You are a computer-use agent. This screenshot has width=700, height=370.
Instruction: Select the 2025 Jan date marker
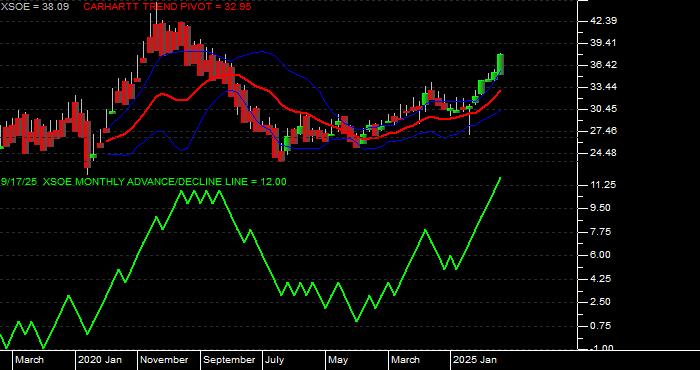tap(475, 360)
